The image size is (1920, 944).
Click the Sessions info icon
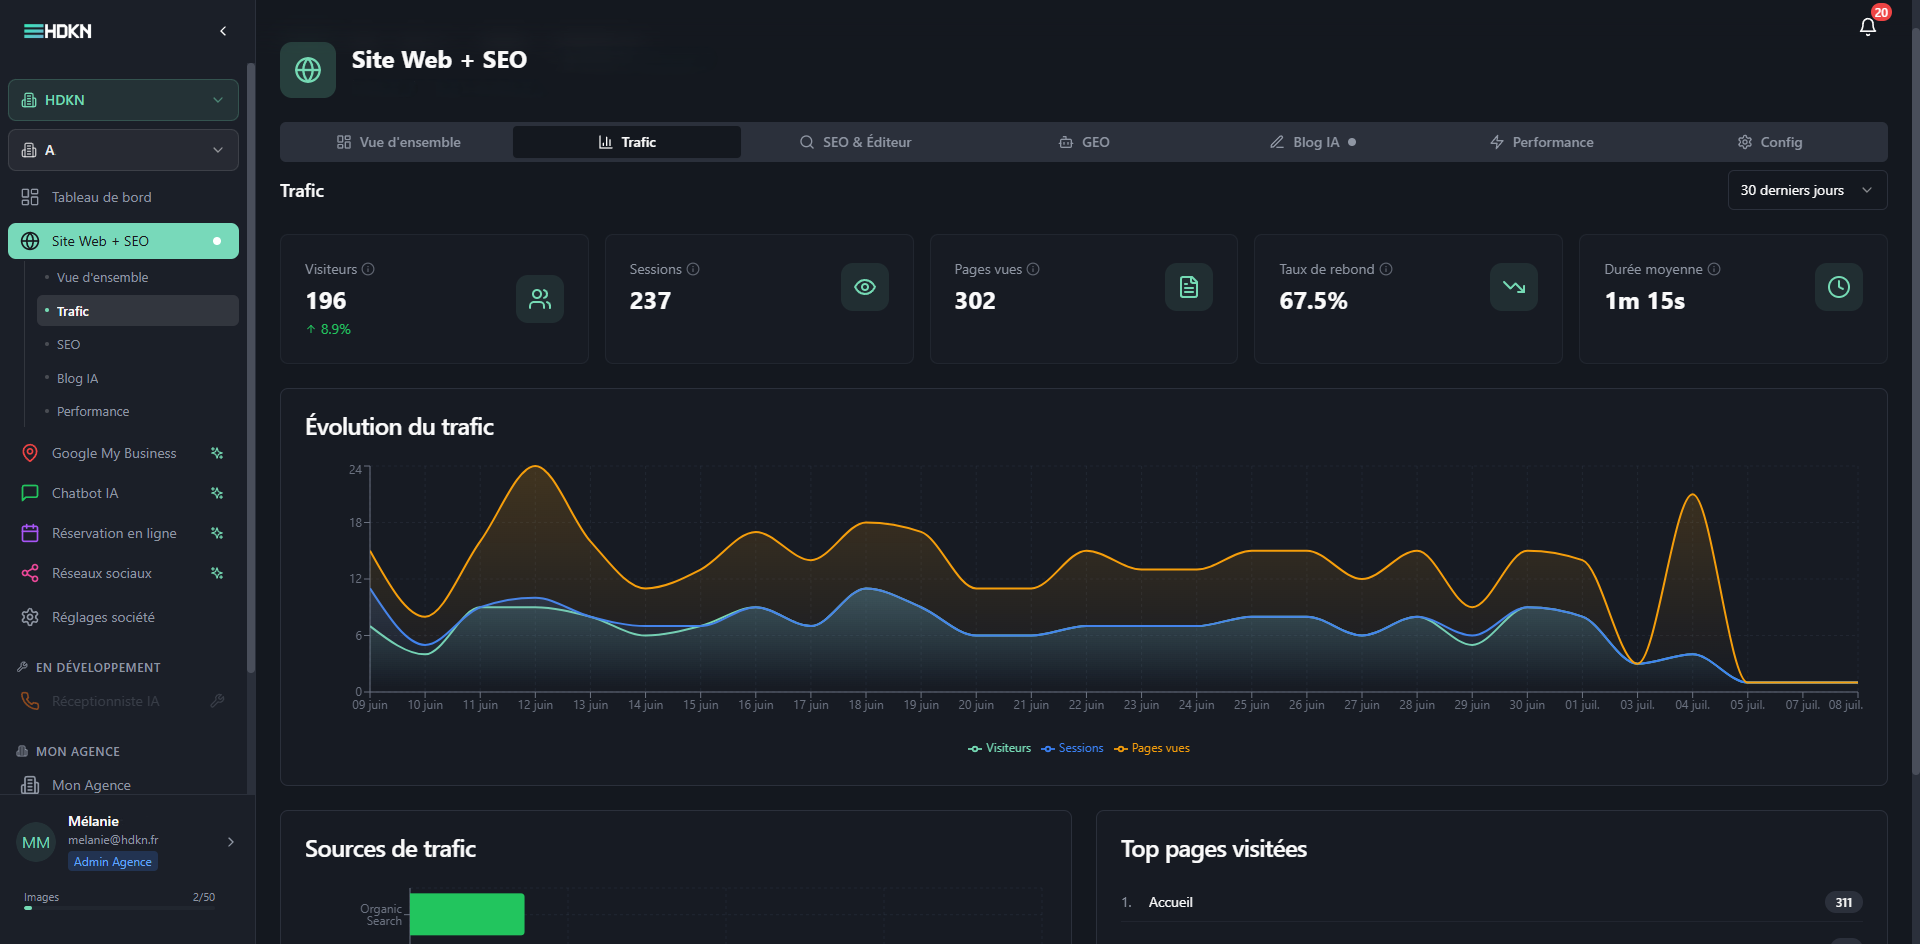click(693, 269)
